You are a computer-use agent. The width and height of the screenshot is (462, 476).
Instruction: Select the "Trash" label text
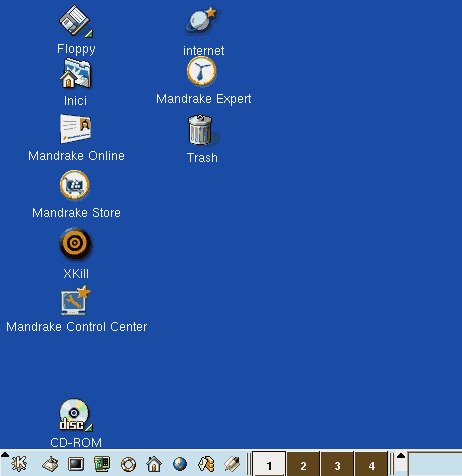tap(202, 158)
